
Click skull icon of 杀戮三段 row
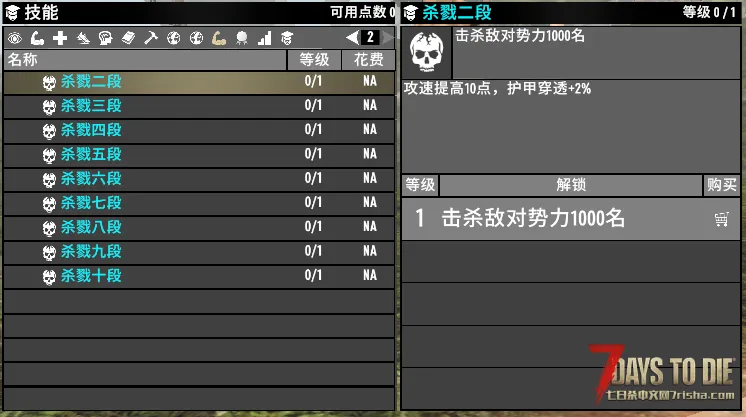pyautogui.click(x=49, y=107)
